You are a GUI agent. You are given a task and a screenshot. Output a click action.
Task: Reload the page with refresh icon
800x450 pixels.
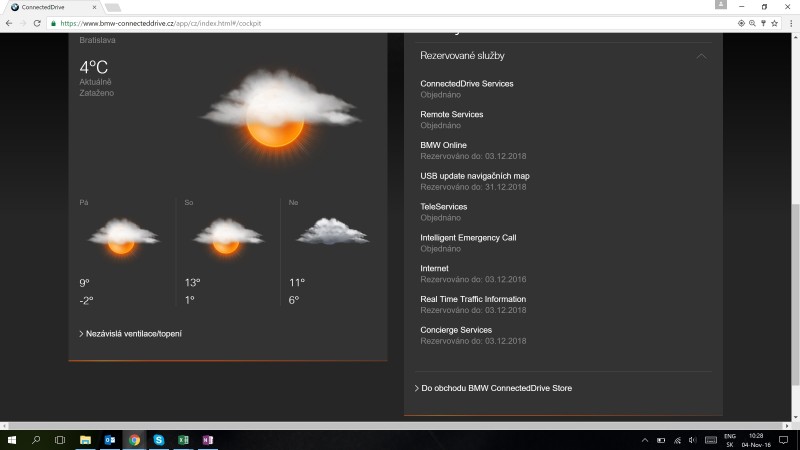pos(37,23)
